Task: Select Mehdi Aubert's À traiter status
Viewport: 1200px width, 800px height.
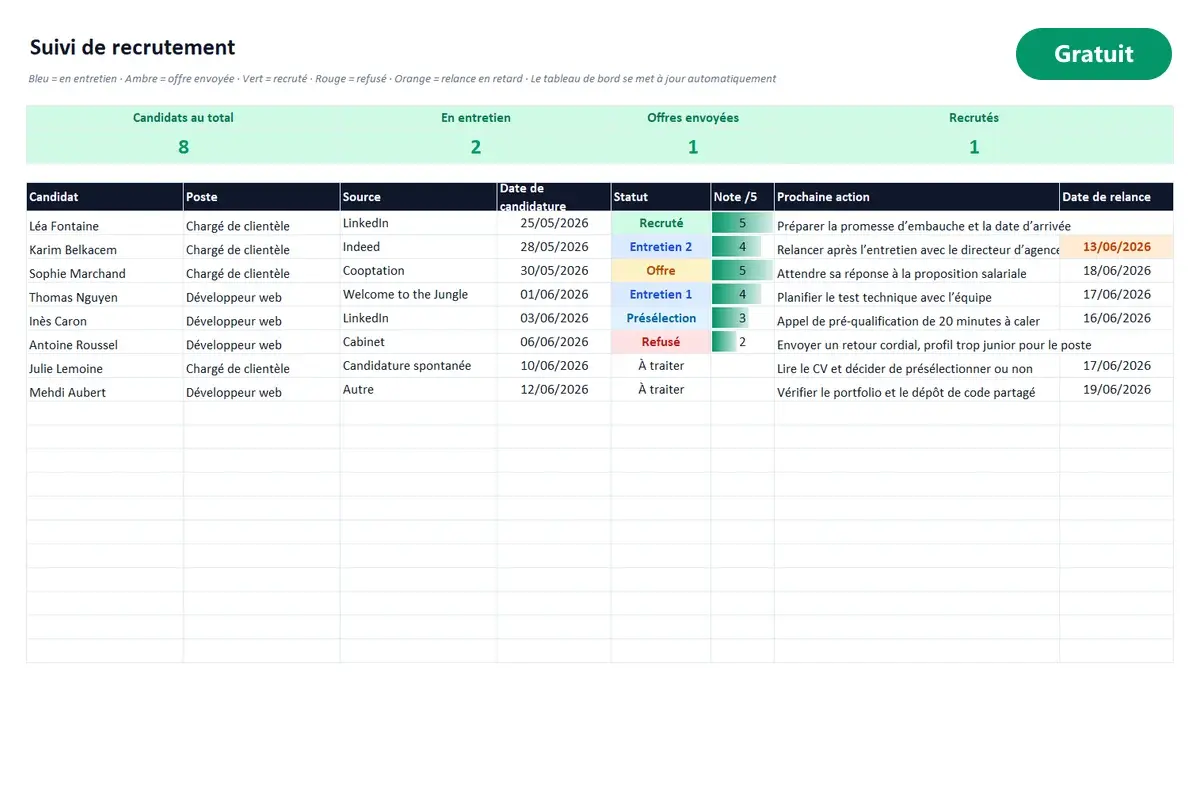Action: (x=661, y=390)
